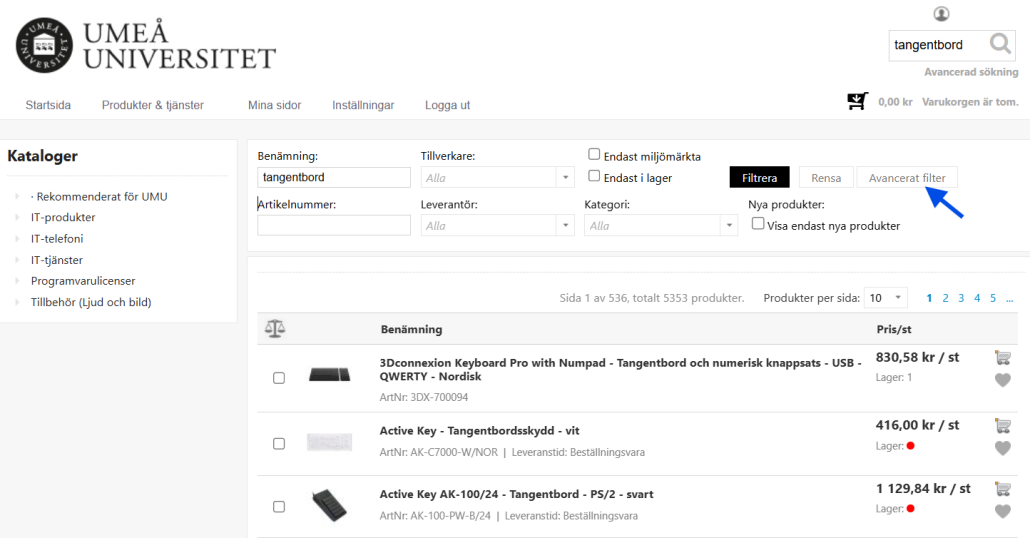Open the Leverantör dropdown
Screen dimensions: 1030x538
pyautogui.click(x=497, y=226)
